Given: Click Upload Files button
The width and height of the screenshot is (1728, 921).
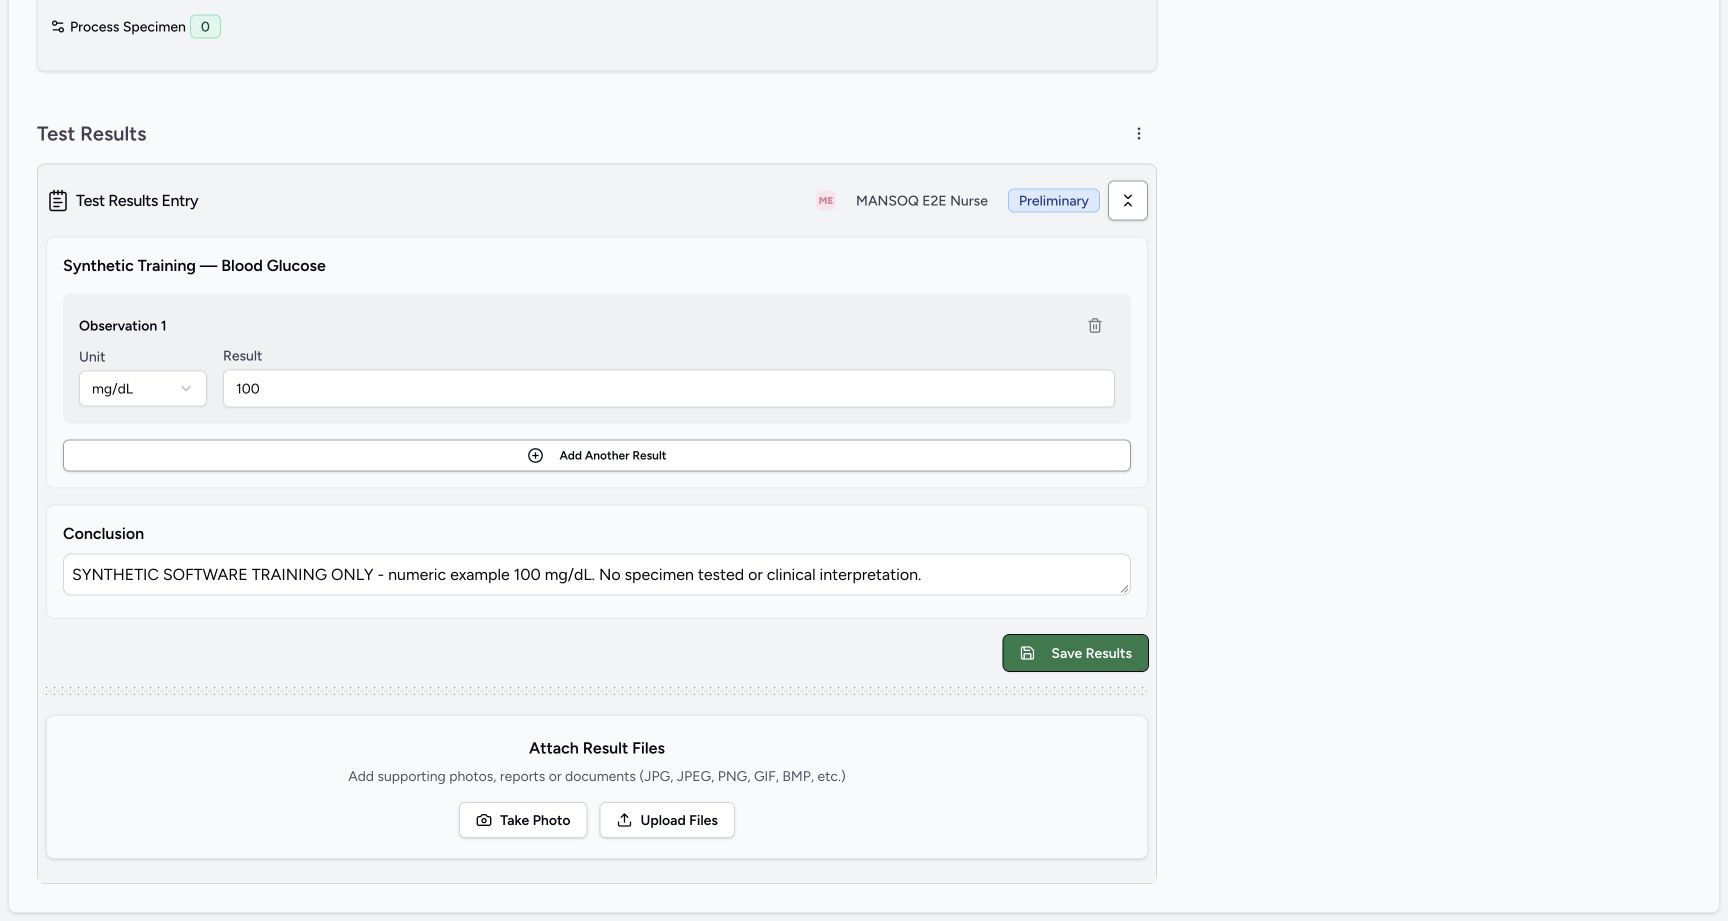Looking at the screenshot, I should tap(667, 820).
